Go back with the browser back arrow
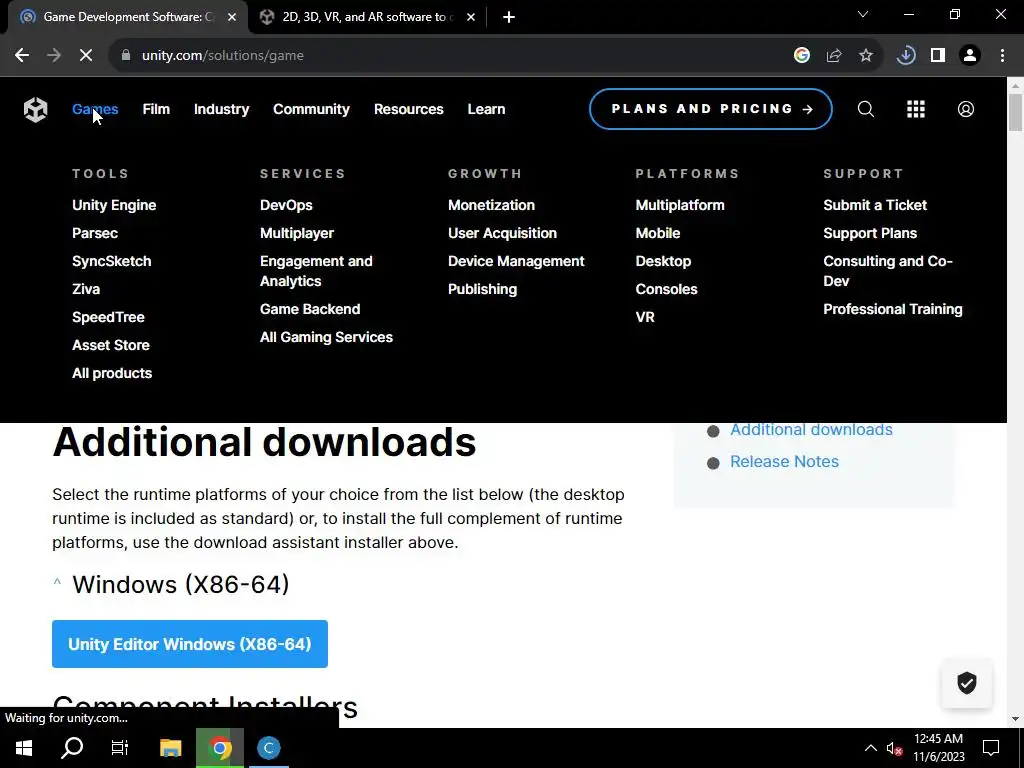Image resolution: width=1024 pixels, height=768 pixels. [22, 56]
